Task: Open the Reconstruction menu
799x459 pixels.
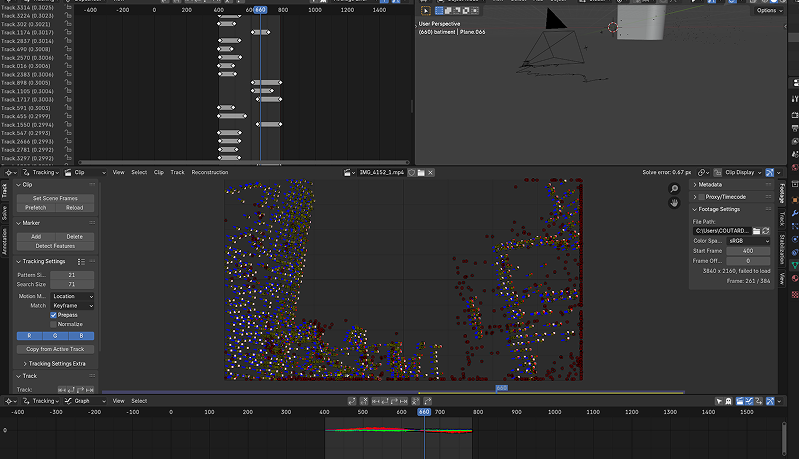Action: pyautogui.click(x=210, y=172)
